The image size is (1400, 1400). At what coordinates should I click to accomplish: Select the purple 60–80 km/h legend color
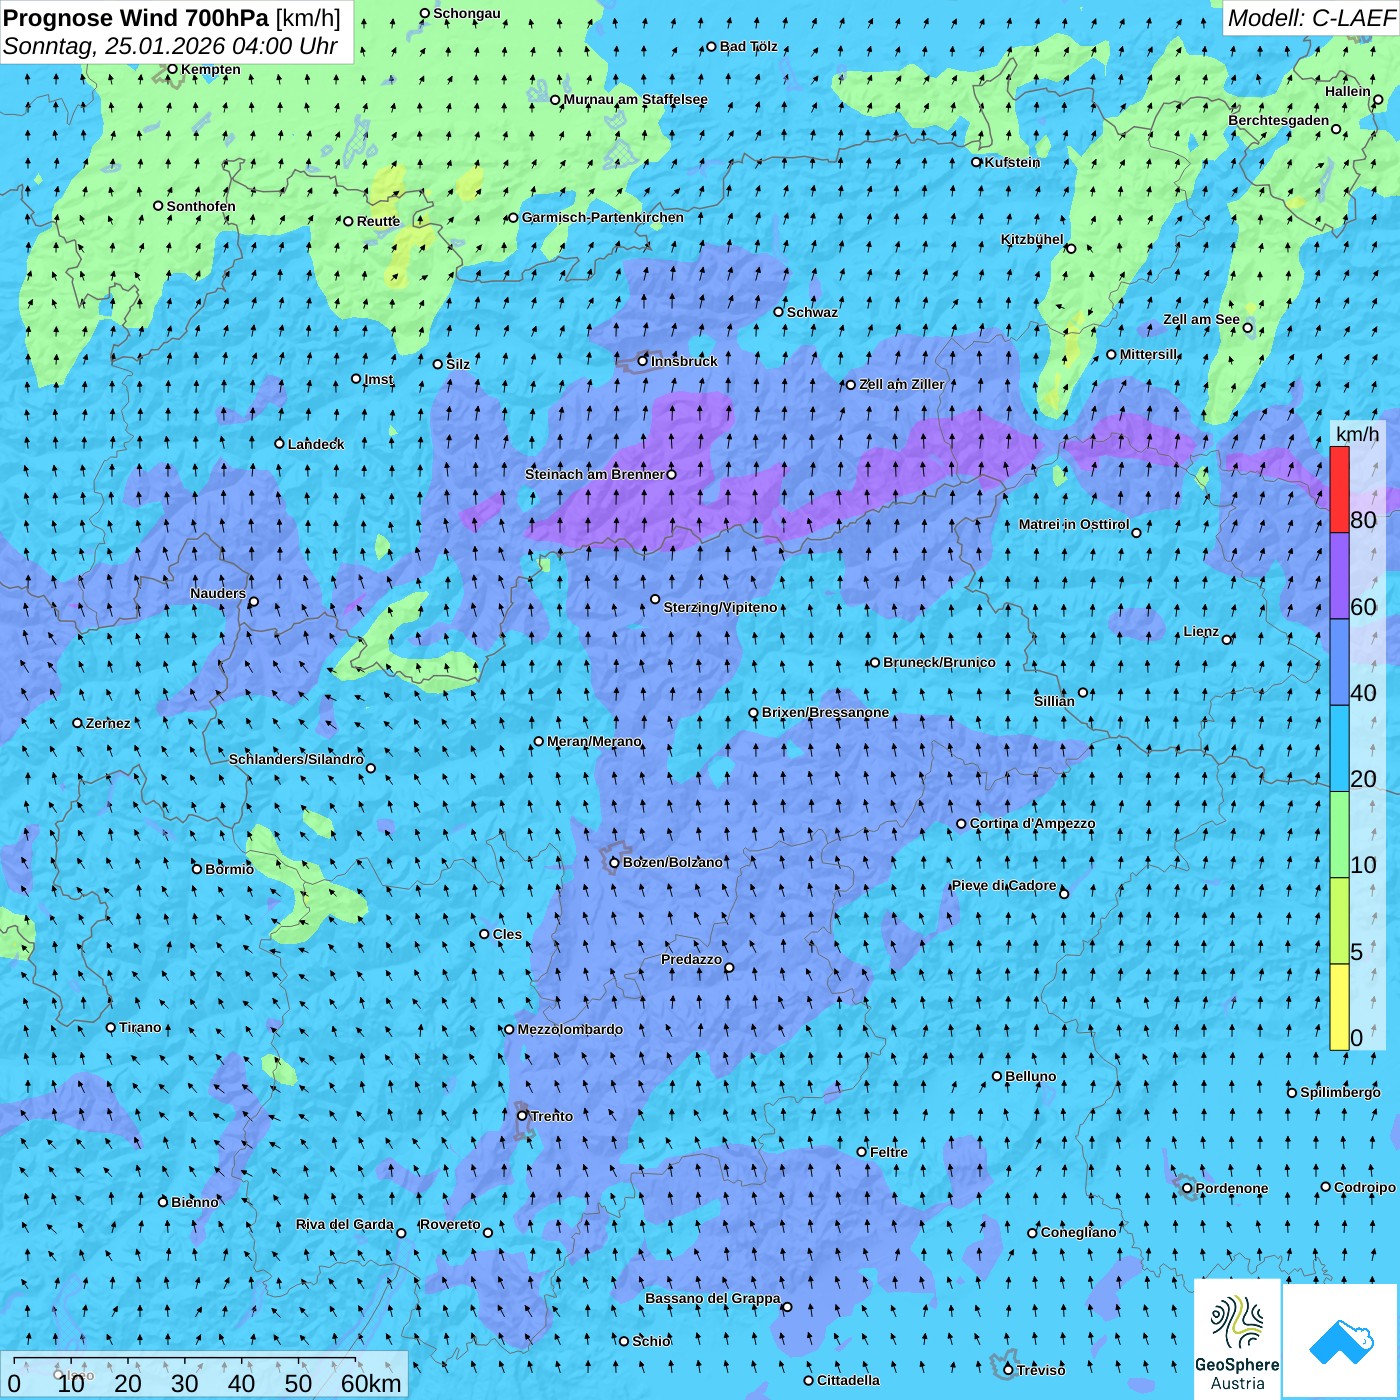[1339, 576]
